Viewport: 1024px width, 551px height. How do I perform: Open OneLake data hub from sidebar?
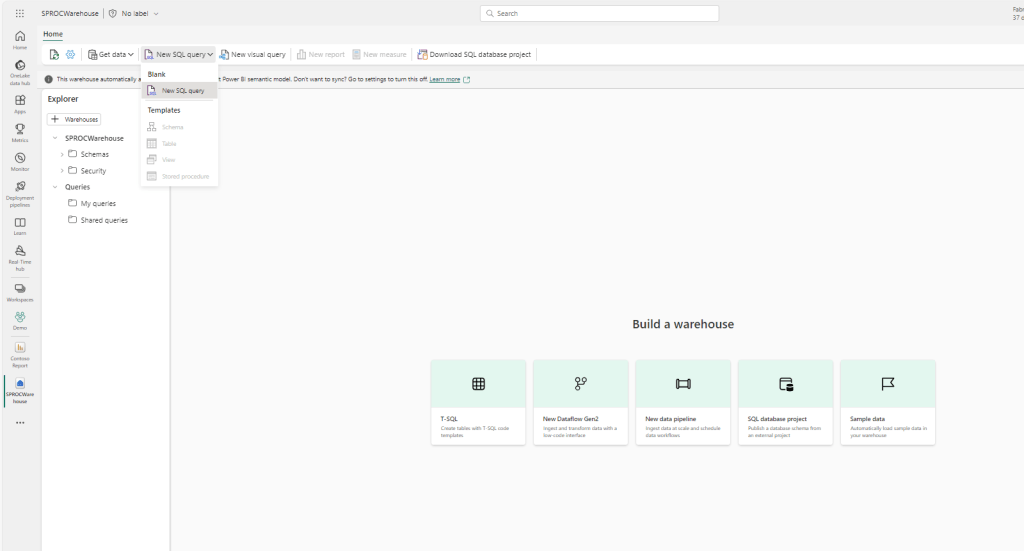coord(20,72)
